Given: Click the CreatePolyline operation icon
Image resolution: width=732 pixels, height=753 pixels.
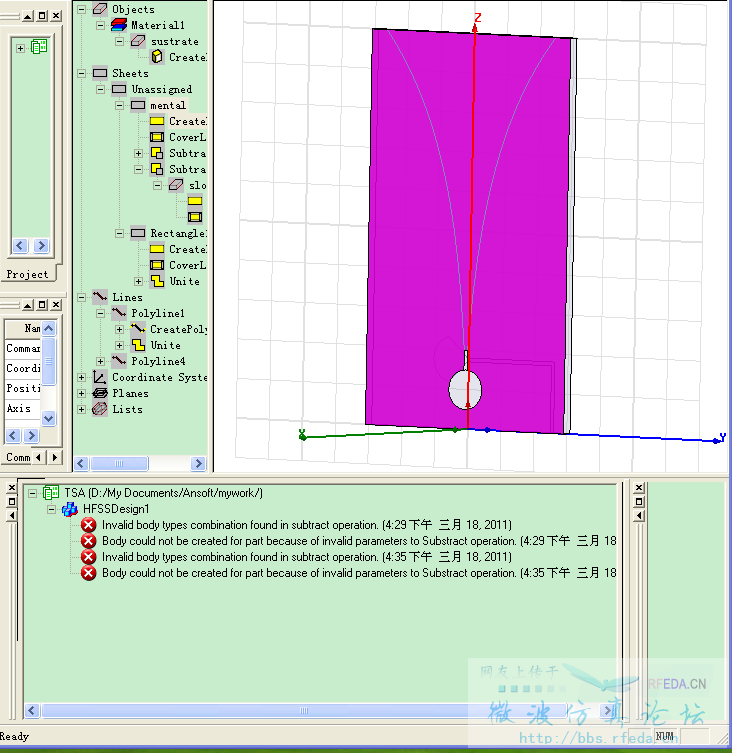Looking at the screenshot, I should pyautogui.click(x=138, y=329).
